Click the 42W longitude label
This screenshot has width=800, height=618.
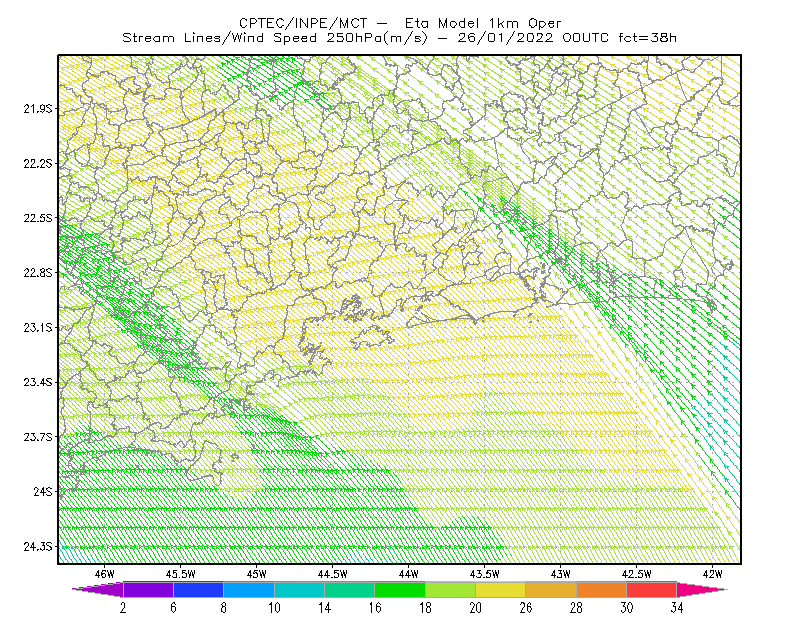point(712,574)
